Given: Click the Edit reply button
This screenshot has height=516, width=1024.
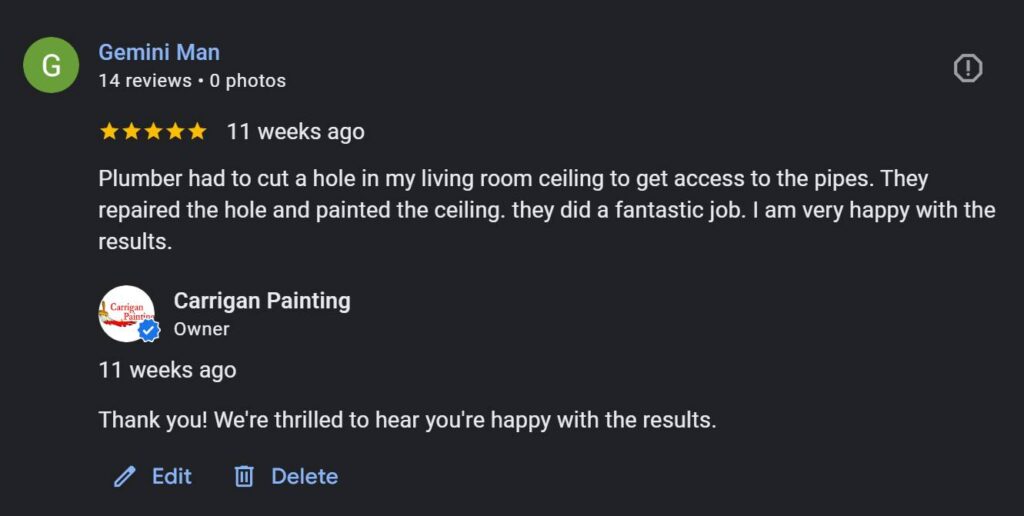Looking at the screenshot, I should click(171, 477).
